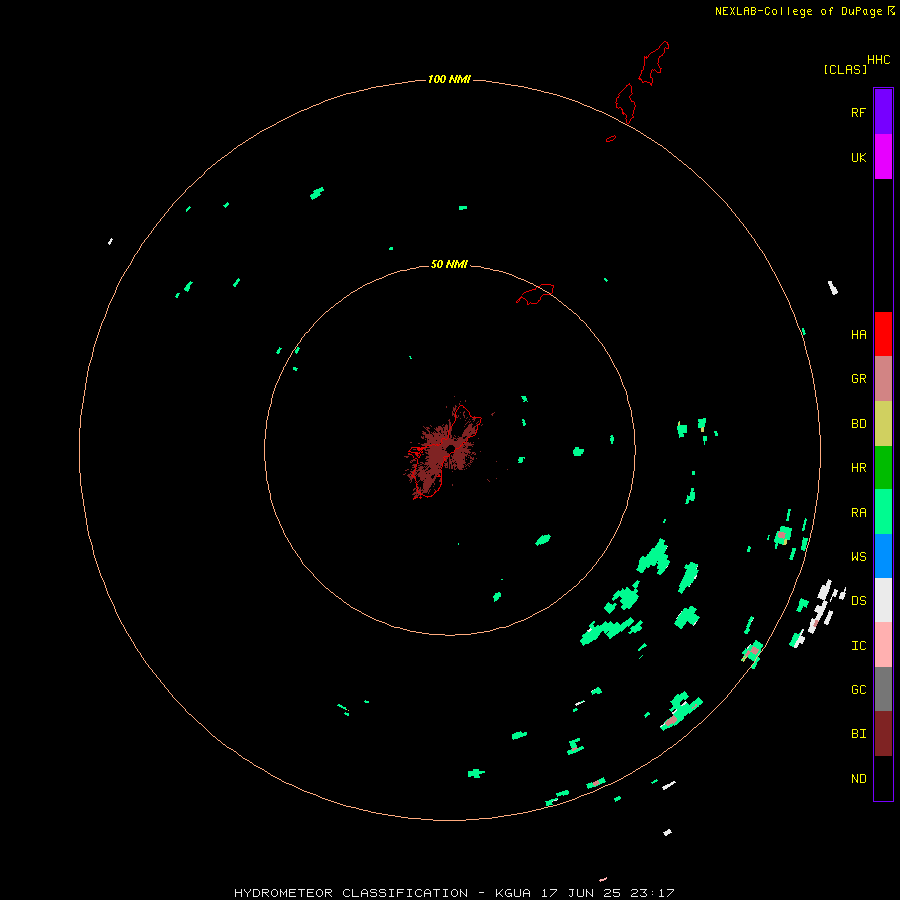Click the HA legend label

(858, 335)
